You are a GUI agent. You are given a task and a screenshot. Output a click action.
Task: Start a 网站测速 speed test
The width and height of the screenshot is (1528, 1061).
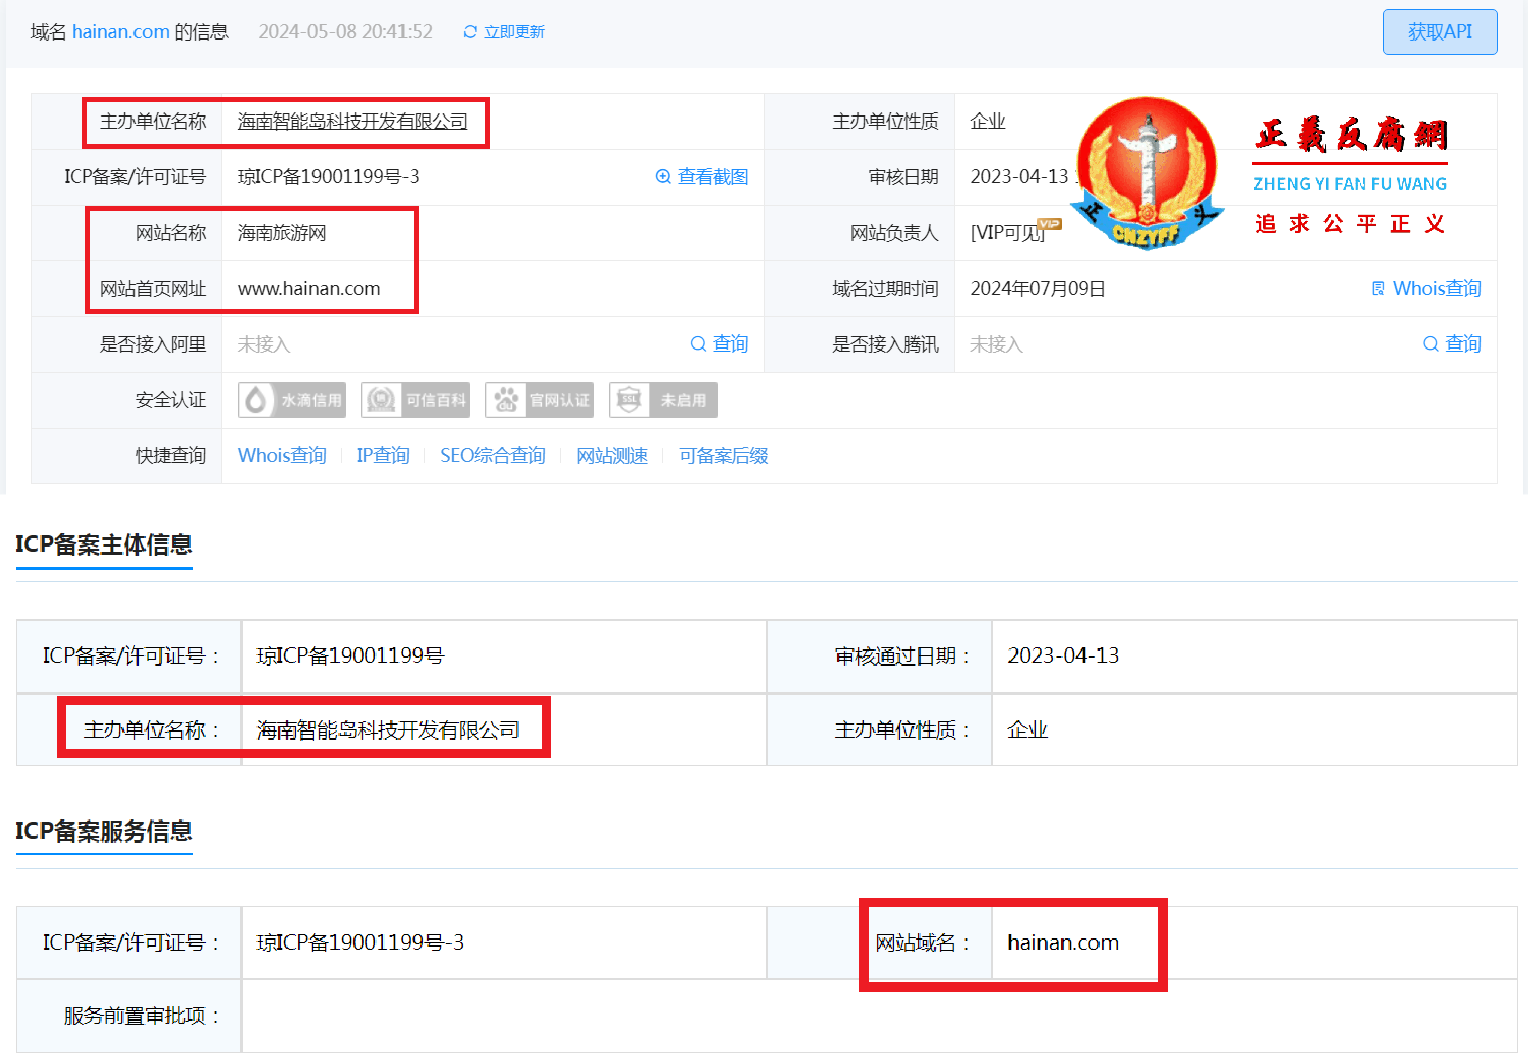click(x=612, y=456)
